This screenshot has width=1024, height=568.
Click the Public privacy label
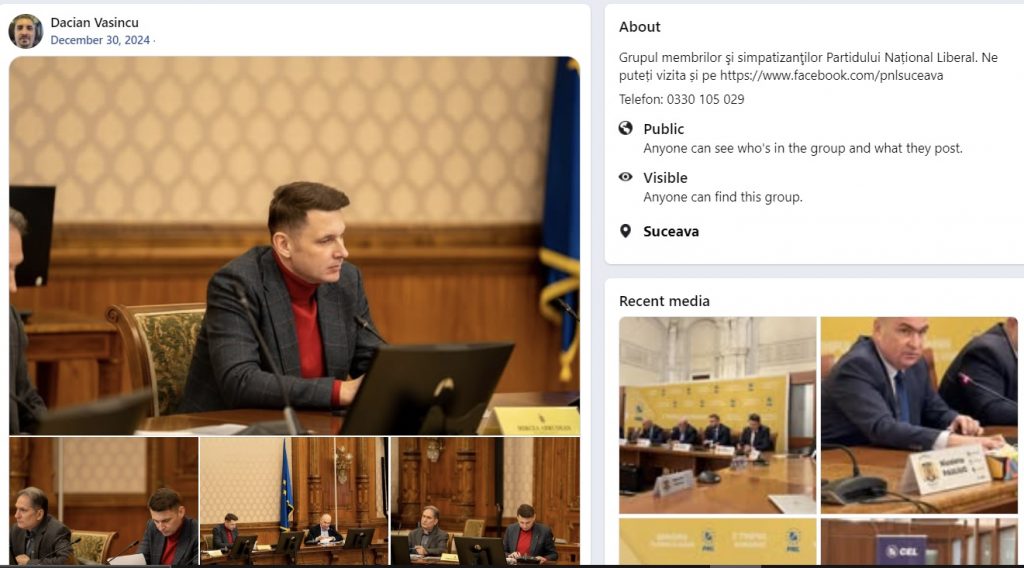663,129
